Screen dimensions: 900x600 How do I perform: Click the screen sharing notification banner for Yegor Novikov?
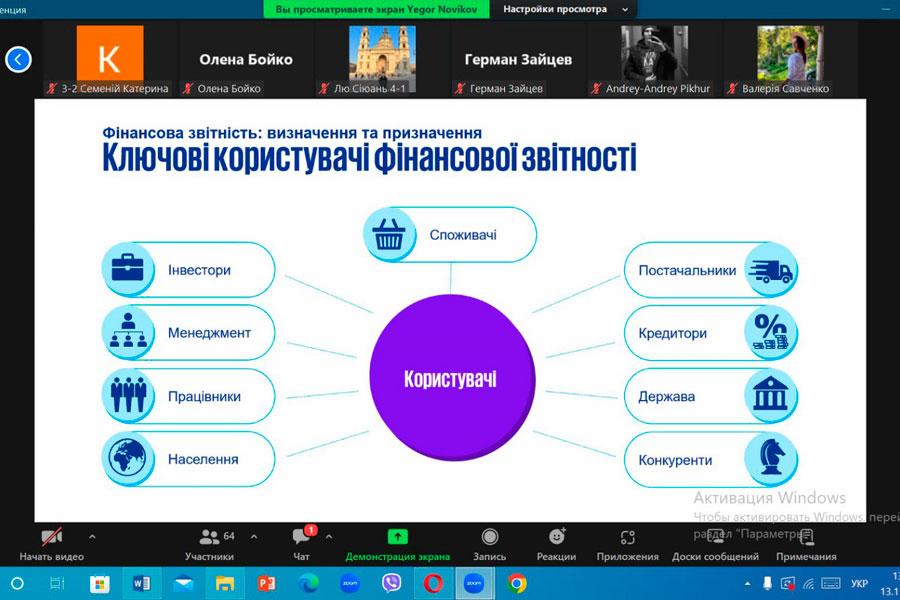click(376, 9)
